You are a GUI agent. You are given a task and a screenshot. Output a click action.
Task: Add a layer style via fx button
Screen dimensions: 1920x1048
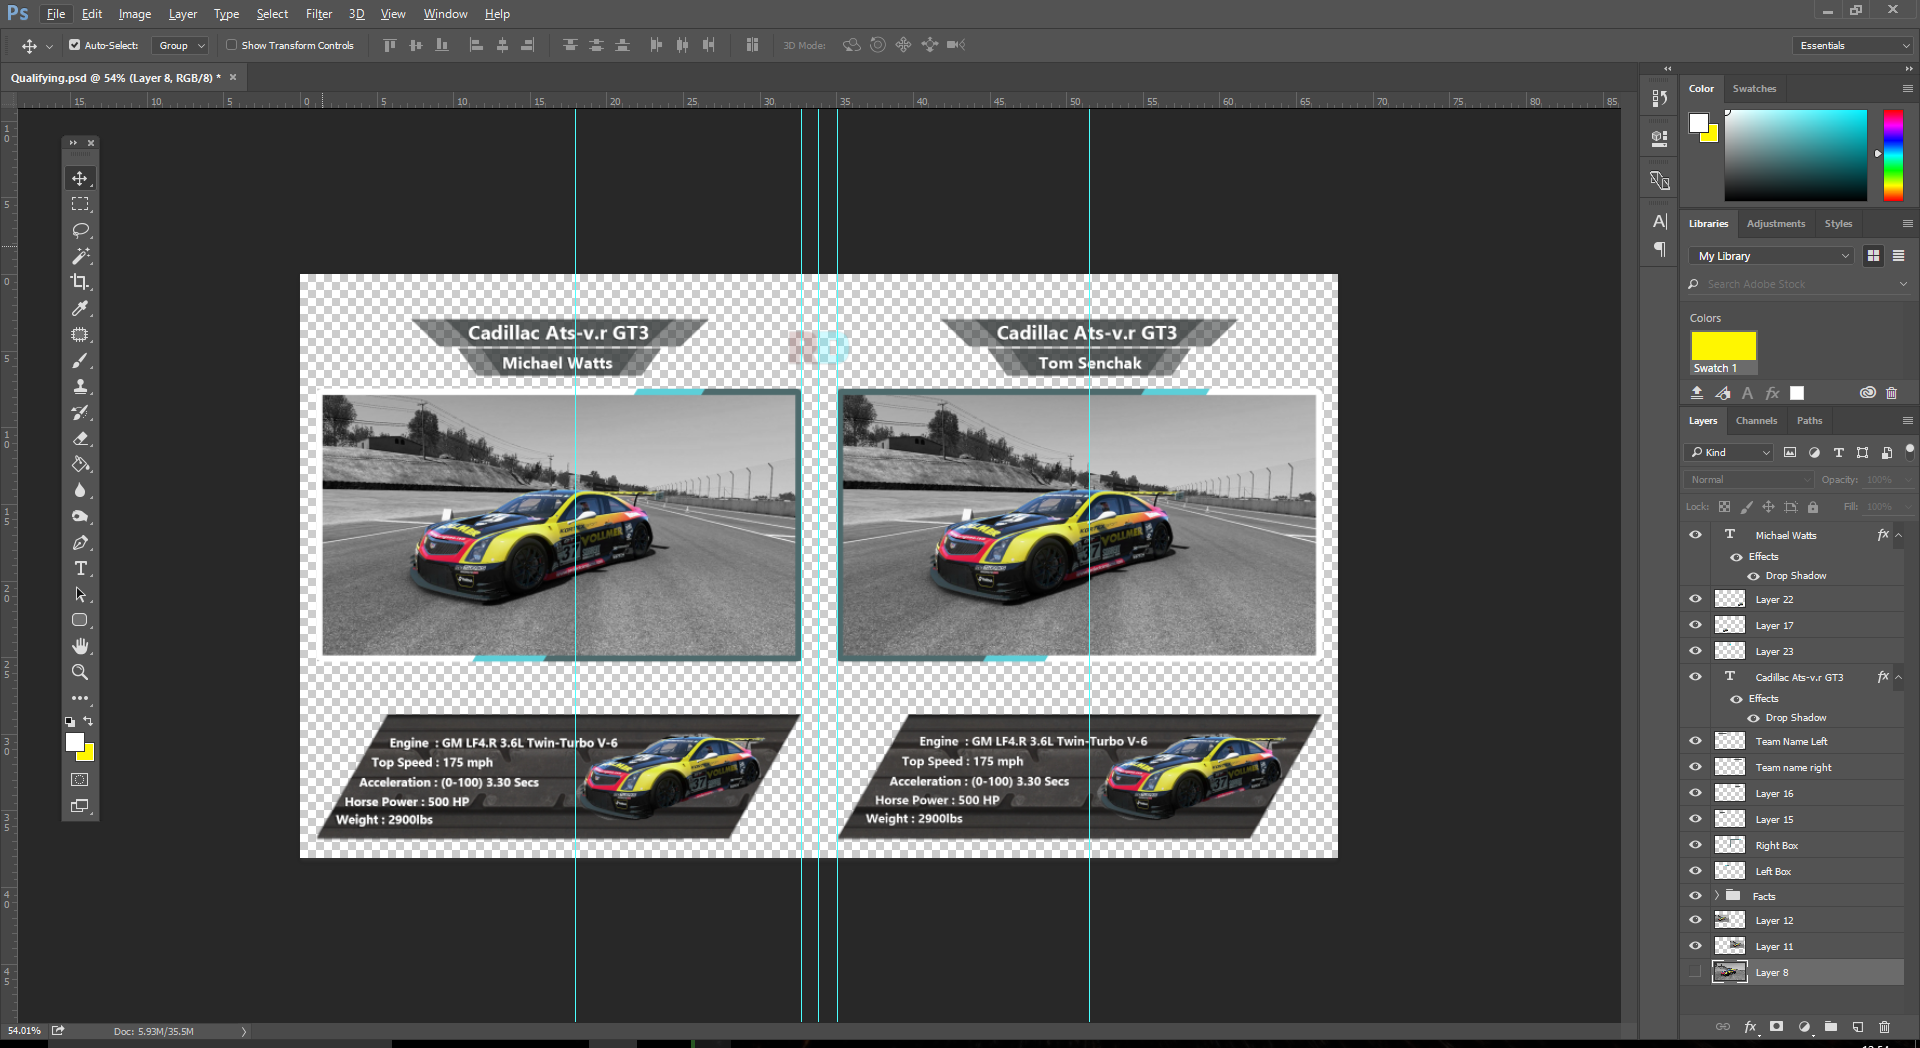point(1750,1026)
